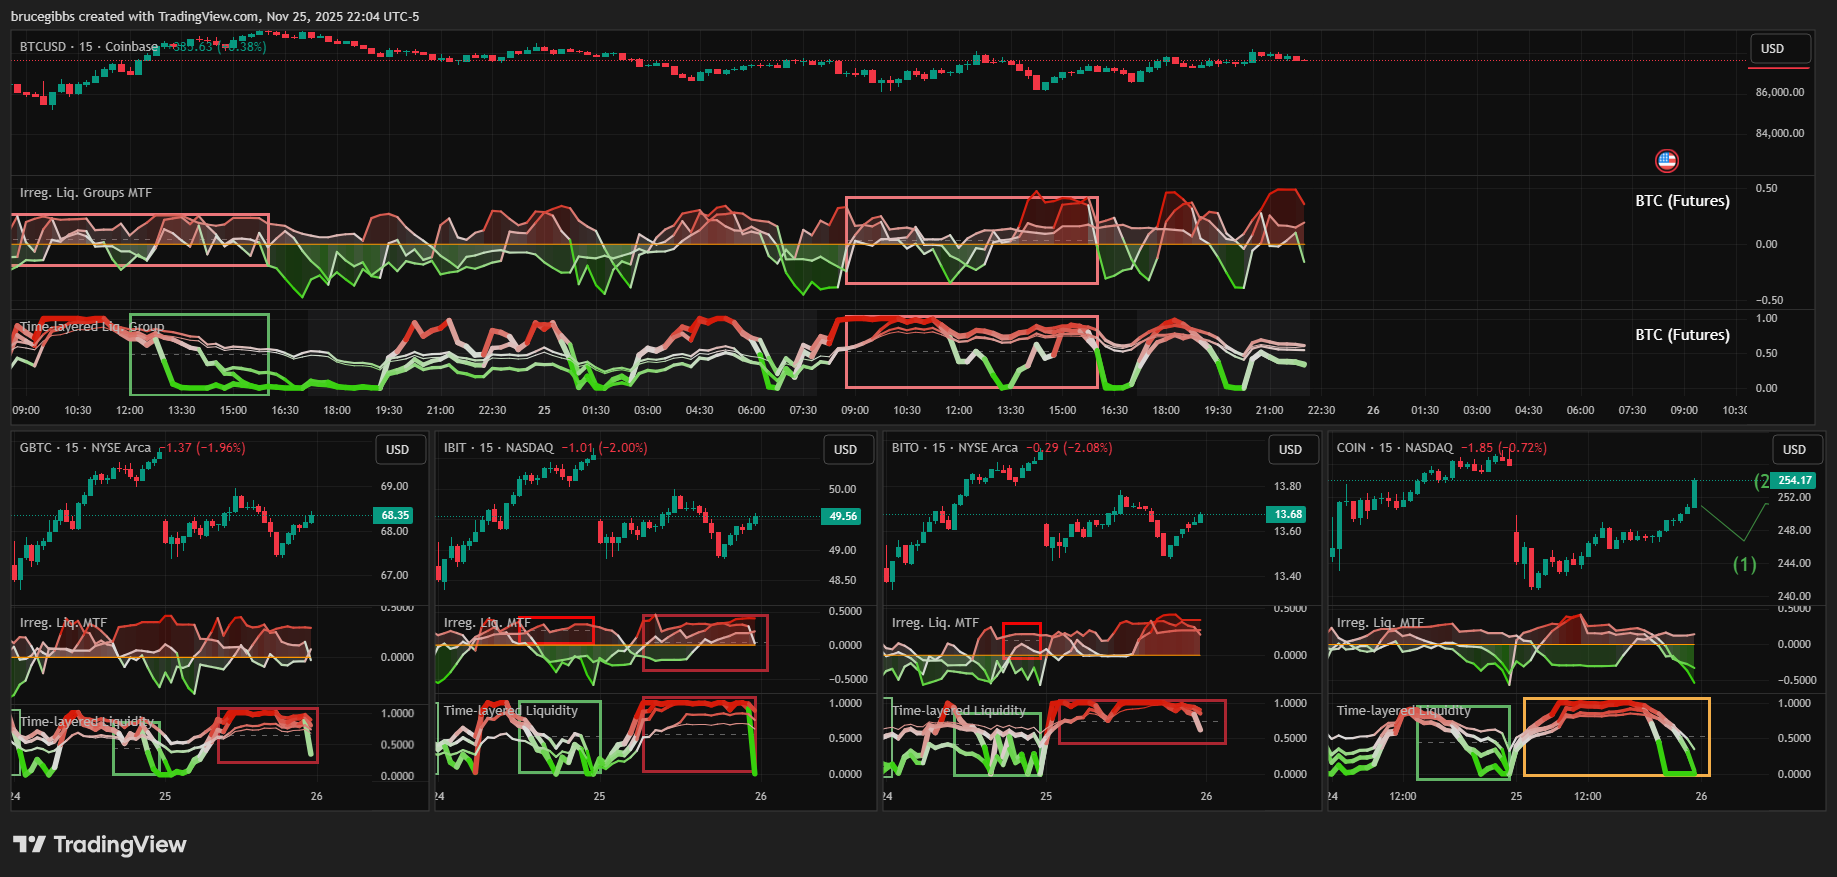Screen dimensions: 1837x877
Task: Open the USD currency button on BITO chart
Action: (x=1290, y=450)
